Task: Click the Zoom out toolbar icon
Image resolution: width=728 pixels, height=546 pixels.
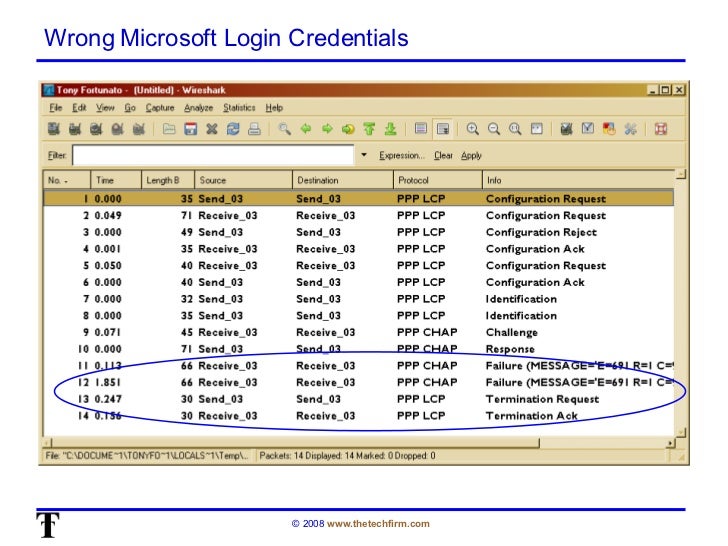Action: coord(494,129)
